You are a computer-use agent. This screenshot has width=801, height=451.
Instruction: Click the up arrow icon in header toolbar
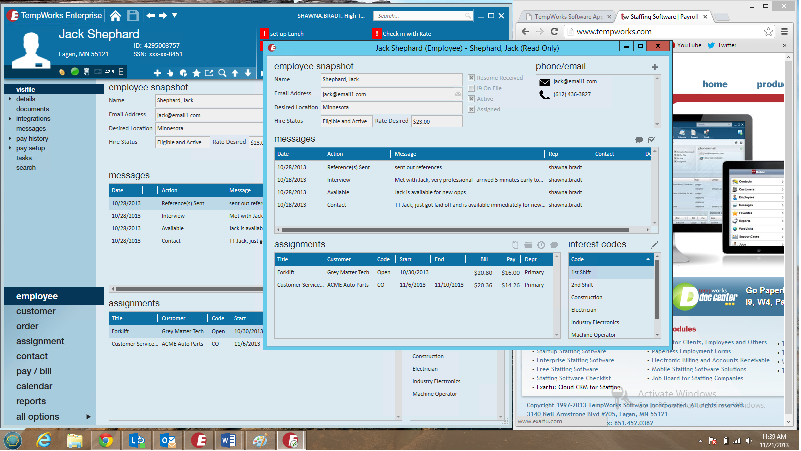(x=235, y=74)
